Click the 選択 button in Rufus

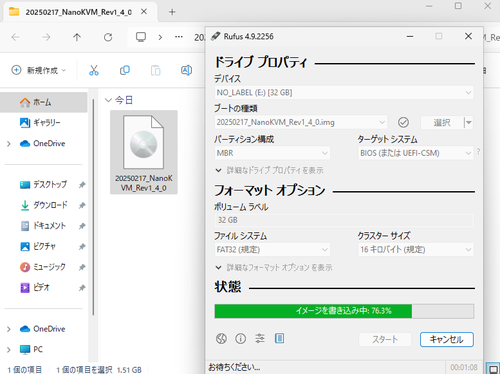tap(442, 122)
